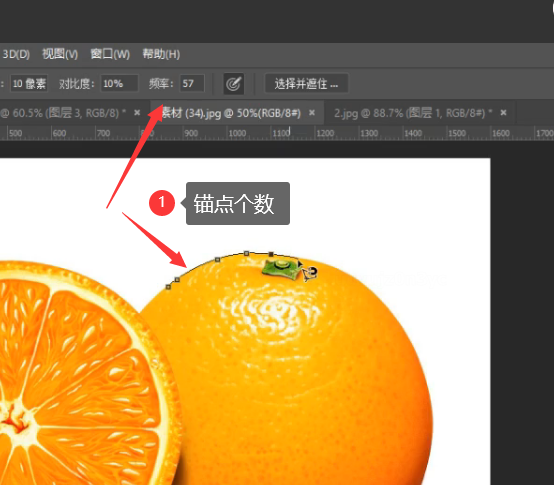
Task: Click the 频率 label
Action: tap(161, 84)
